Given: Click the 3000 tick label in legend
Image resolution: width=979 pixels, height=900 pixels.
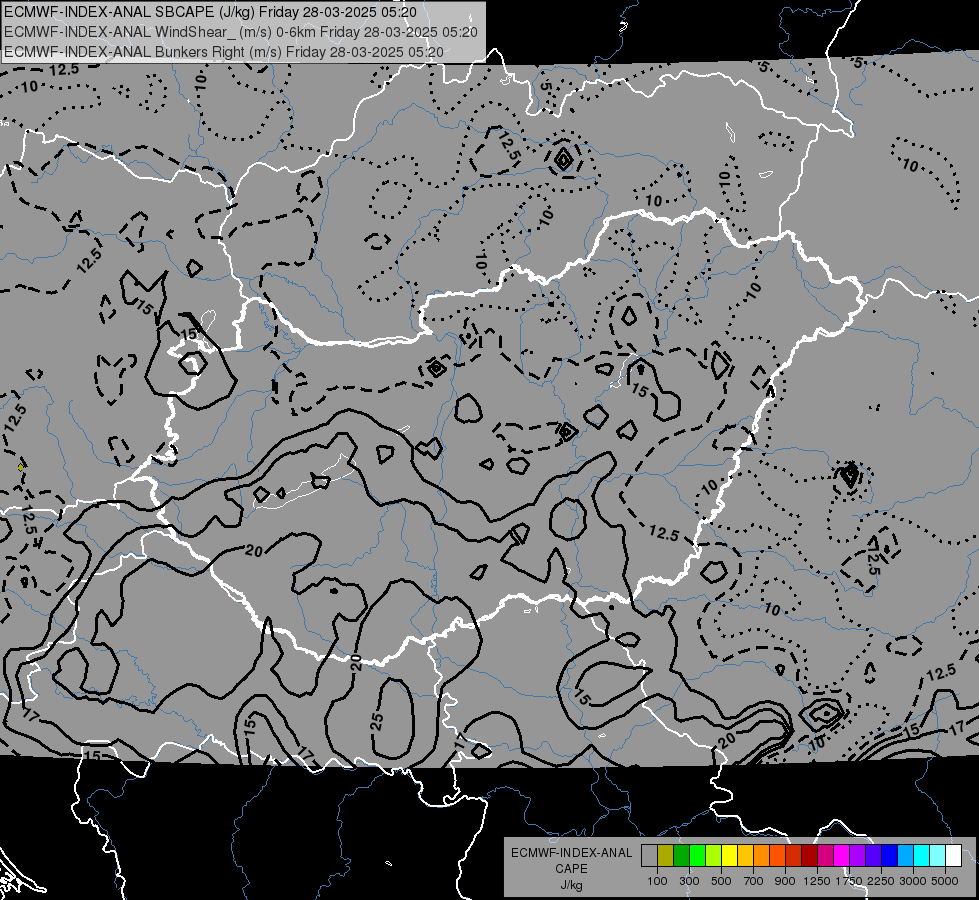Looking at the screenshot, I should (x=913, y=881).
